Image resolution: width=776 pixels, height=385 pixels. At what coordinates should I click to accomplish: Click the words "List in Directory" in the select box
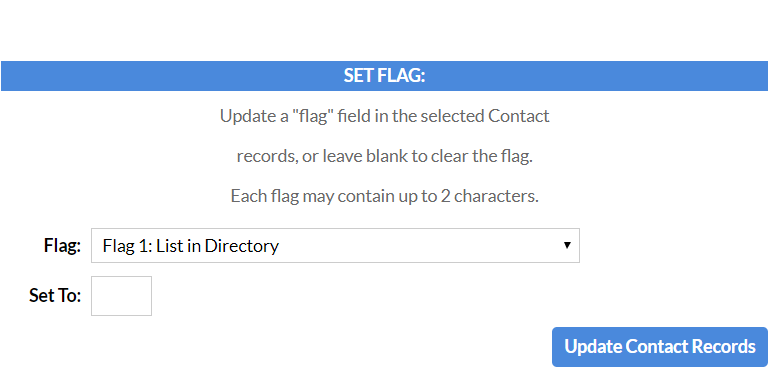coord(218,246)
